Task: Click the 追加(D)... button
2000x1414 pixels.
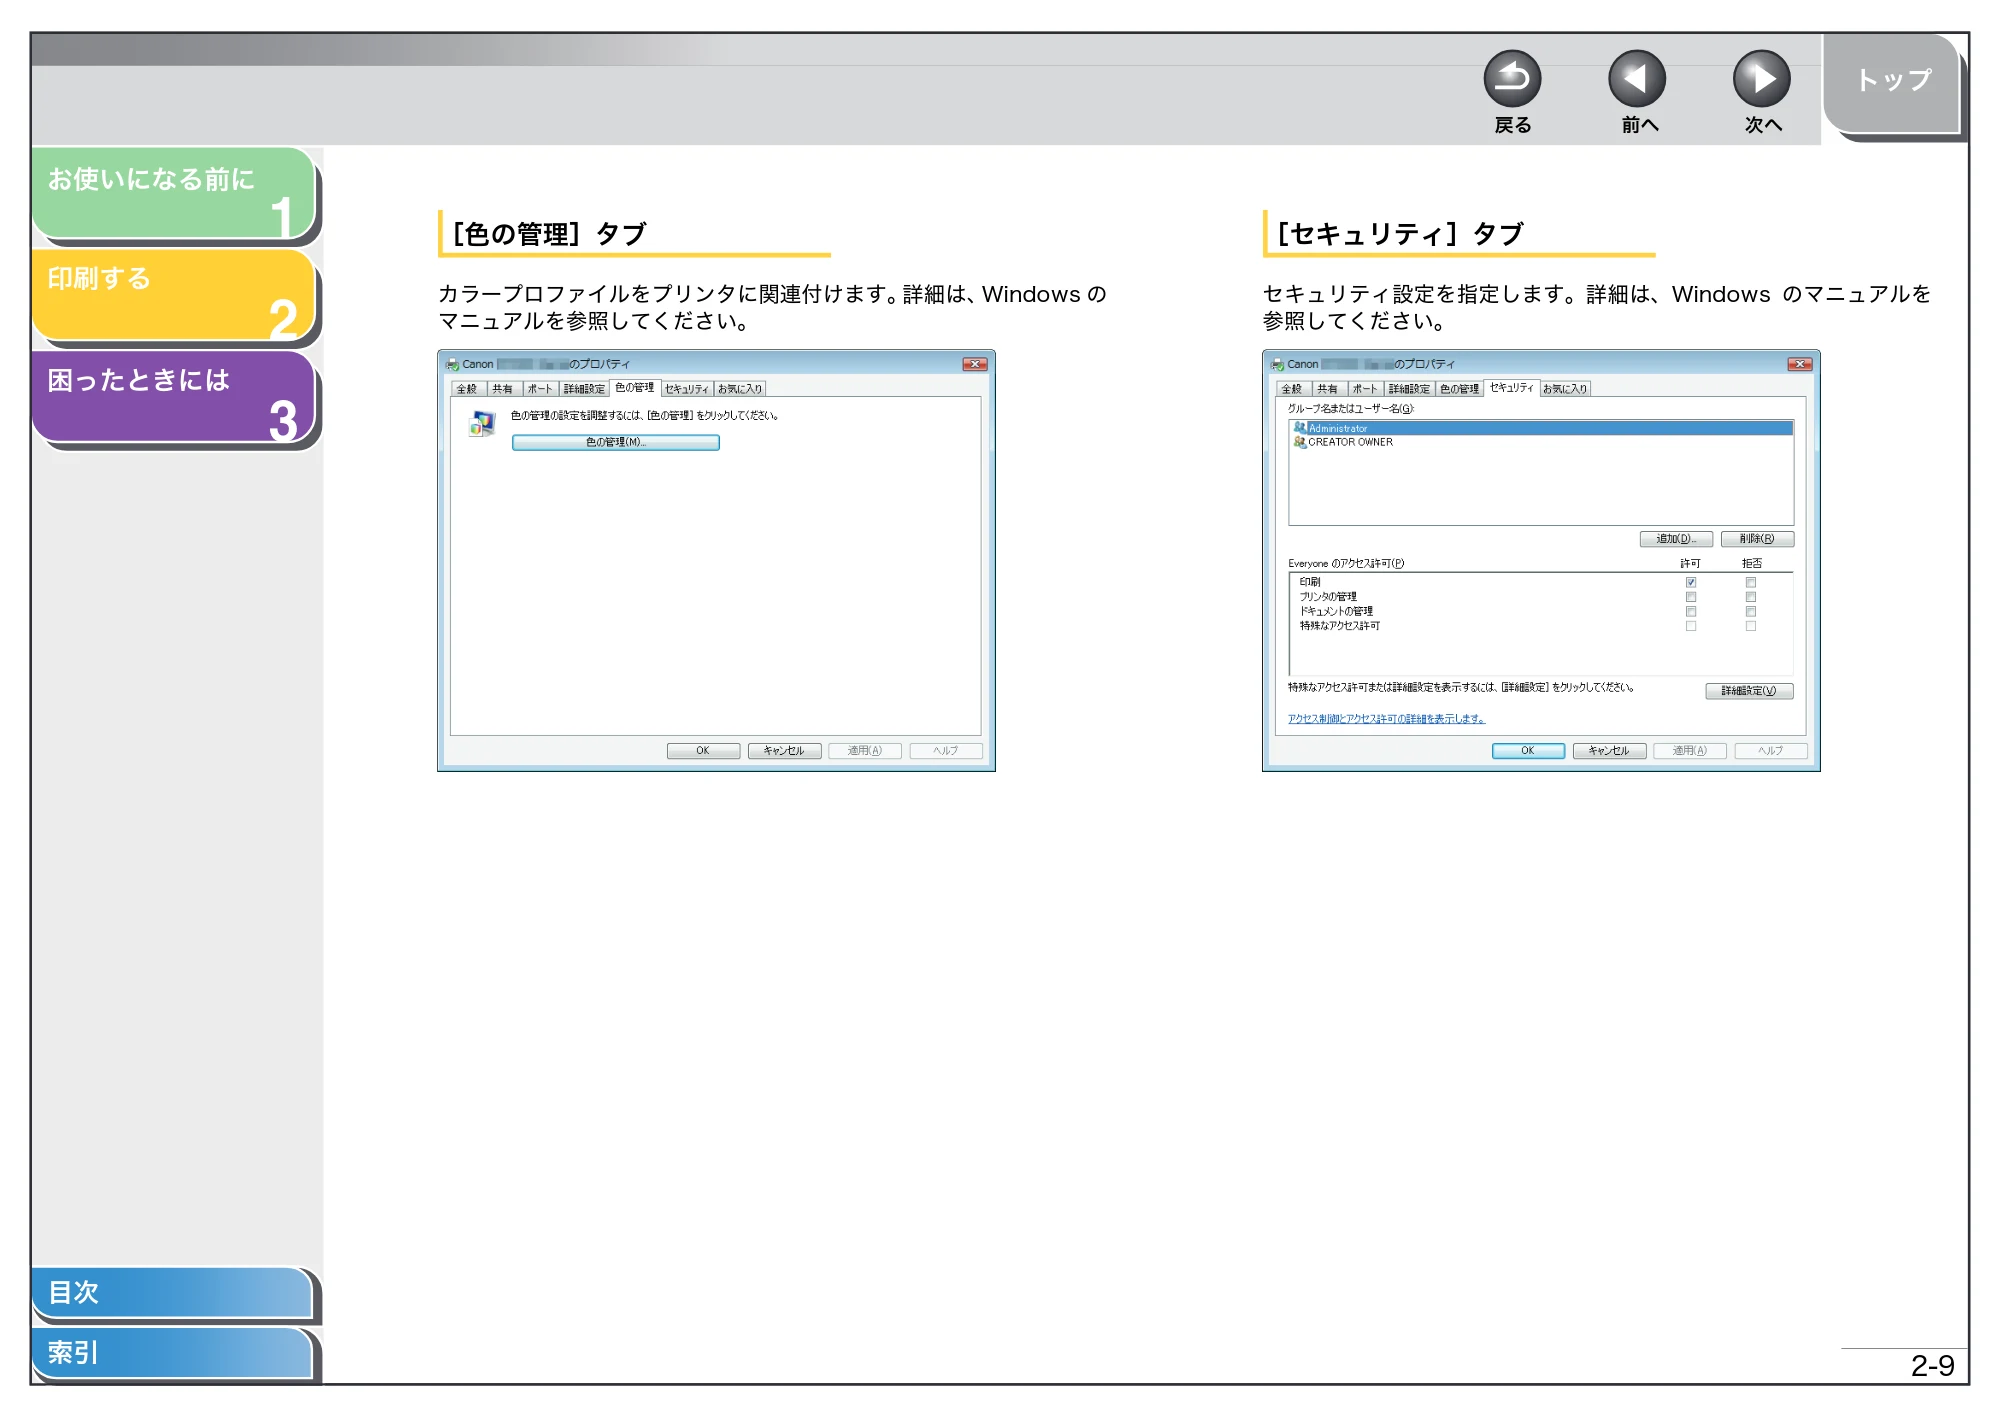Action: pos(1677,539)
